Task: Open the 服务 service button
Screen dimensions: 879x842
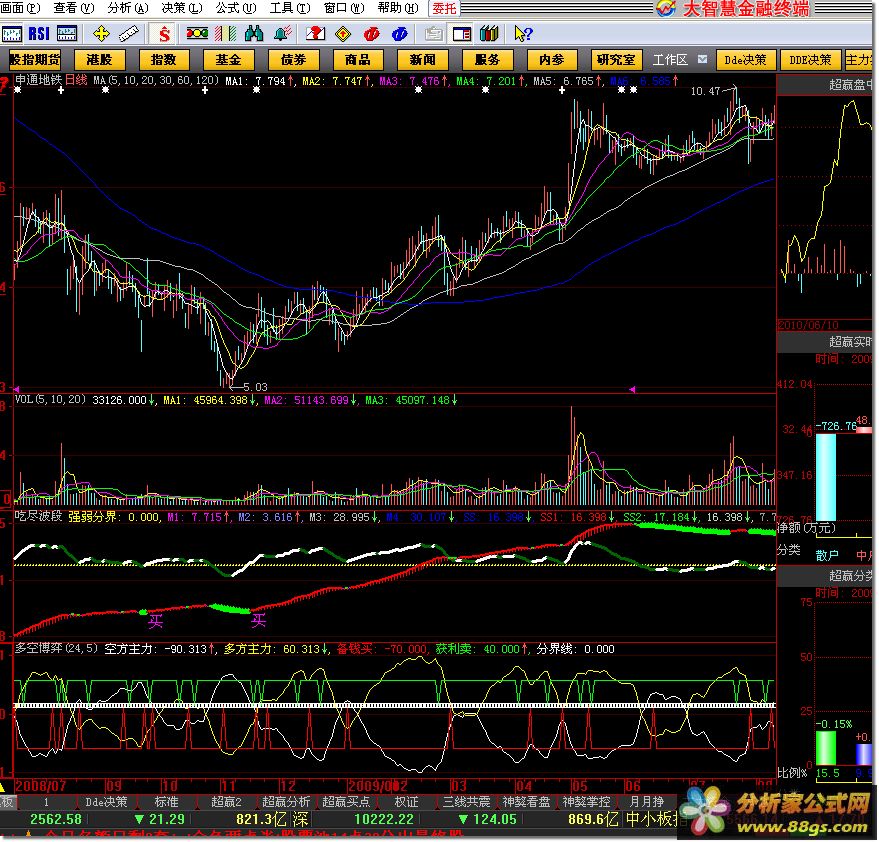Action: pos(487,60)
